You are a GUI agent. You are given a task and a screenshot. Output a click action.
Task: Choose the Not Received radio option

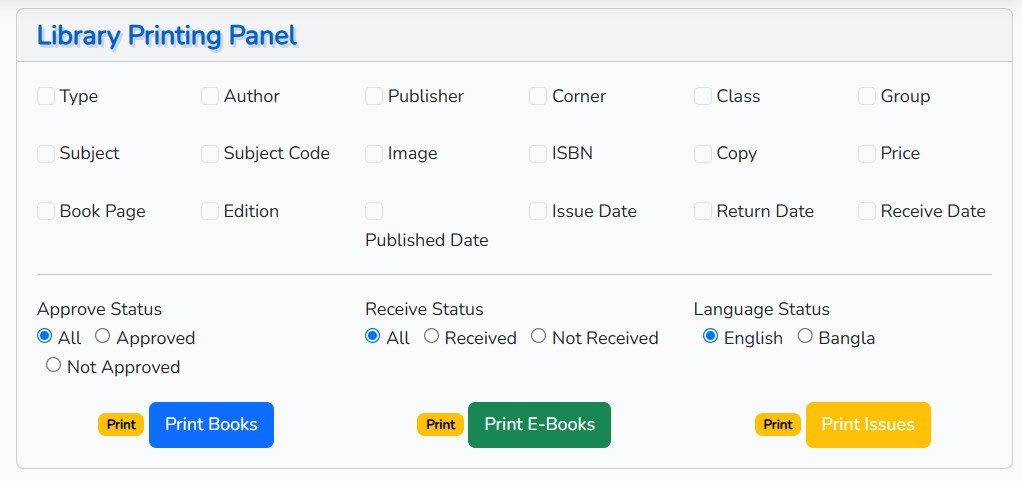point(538,336)
